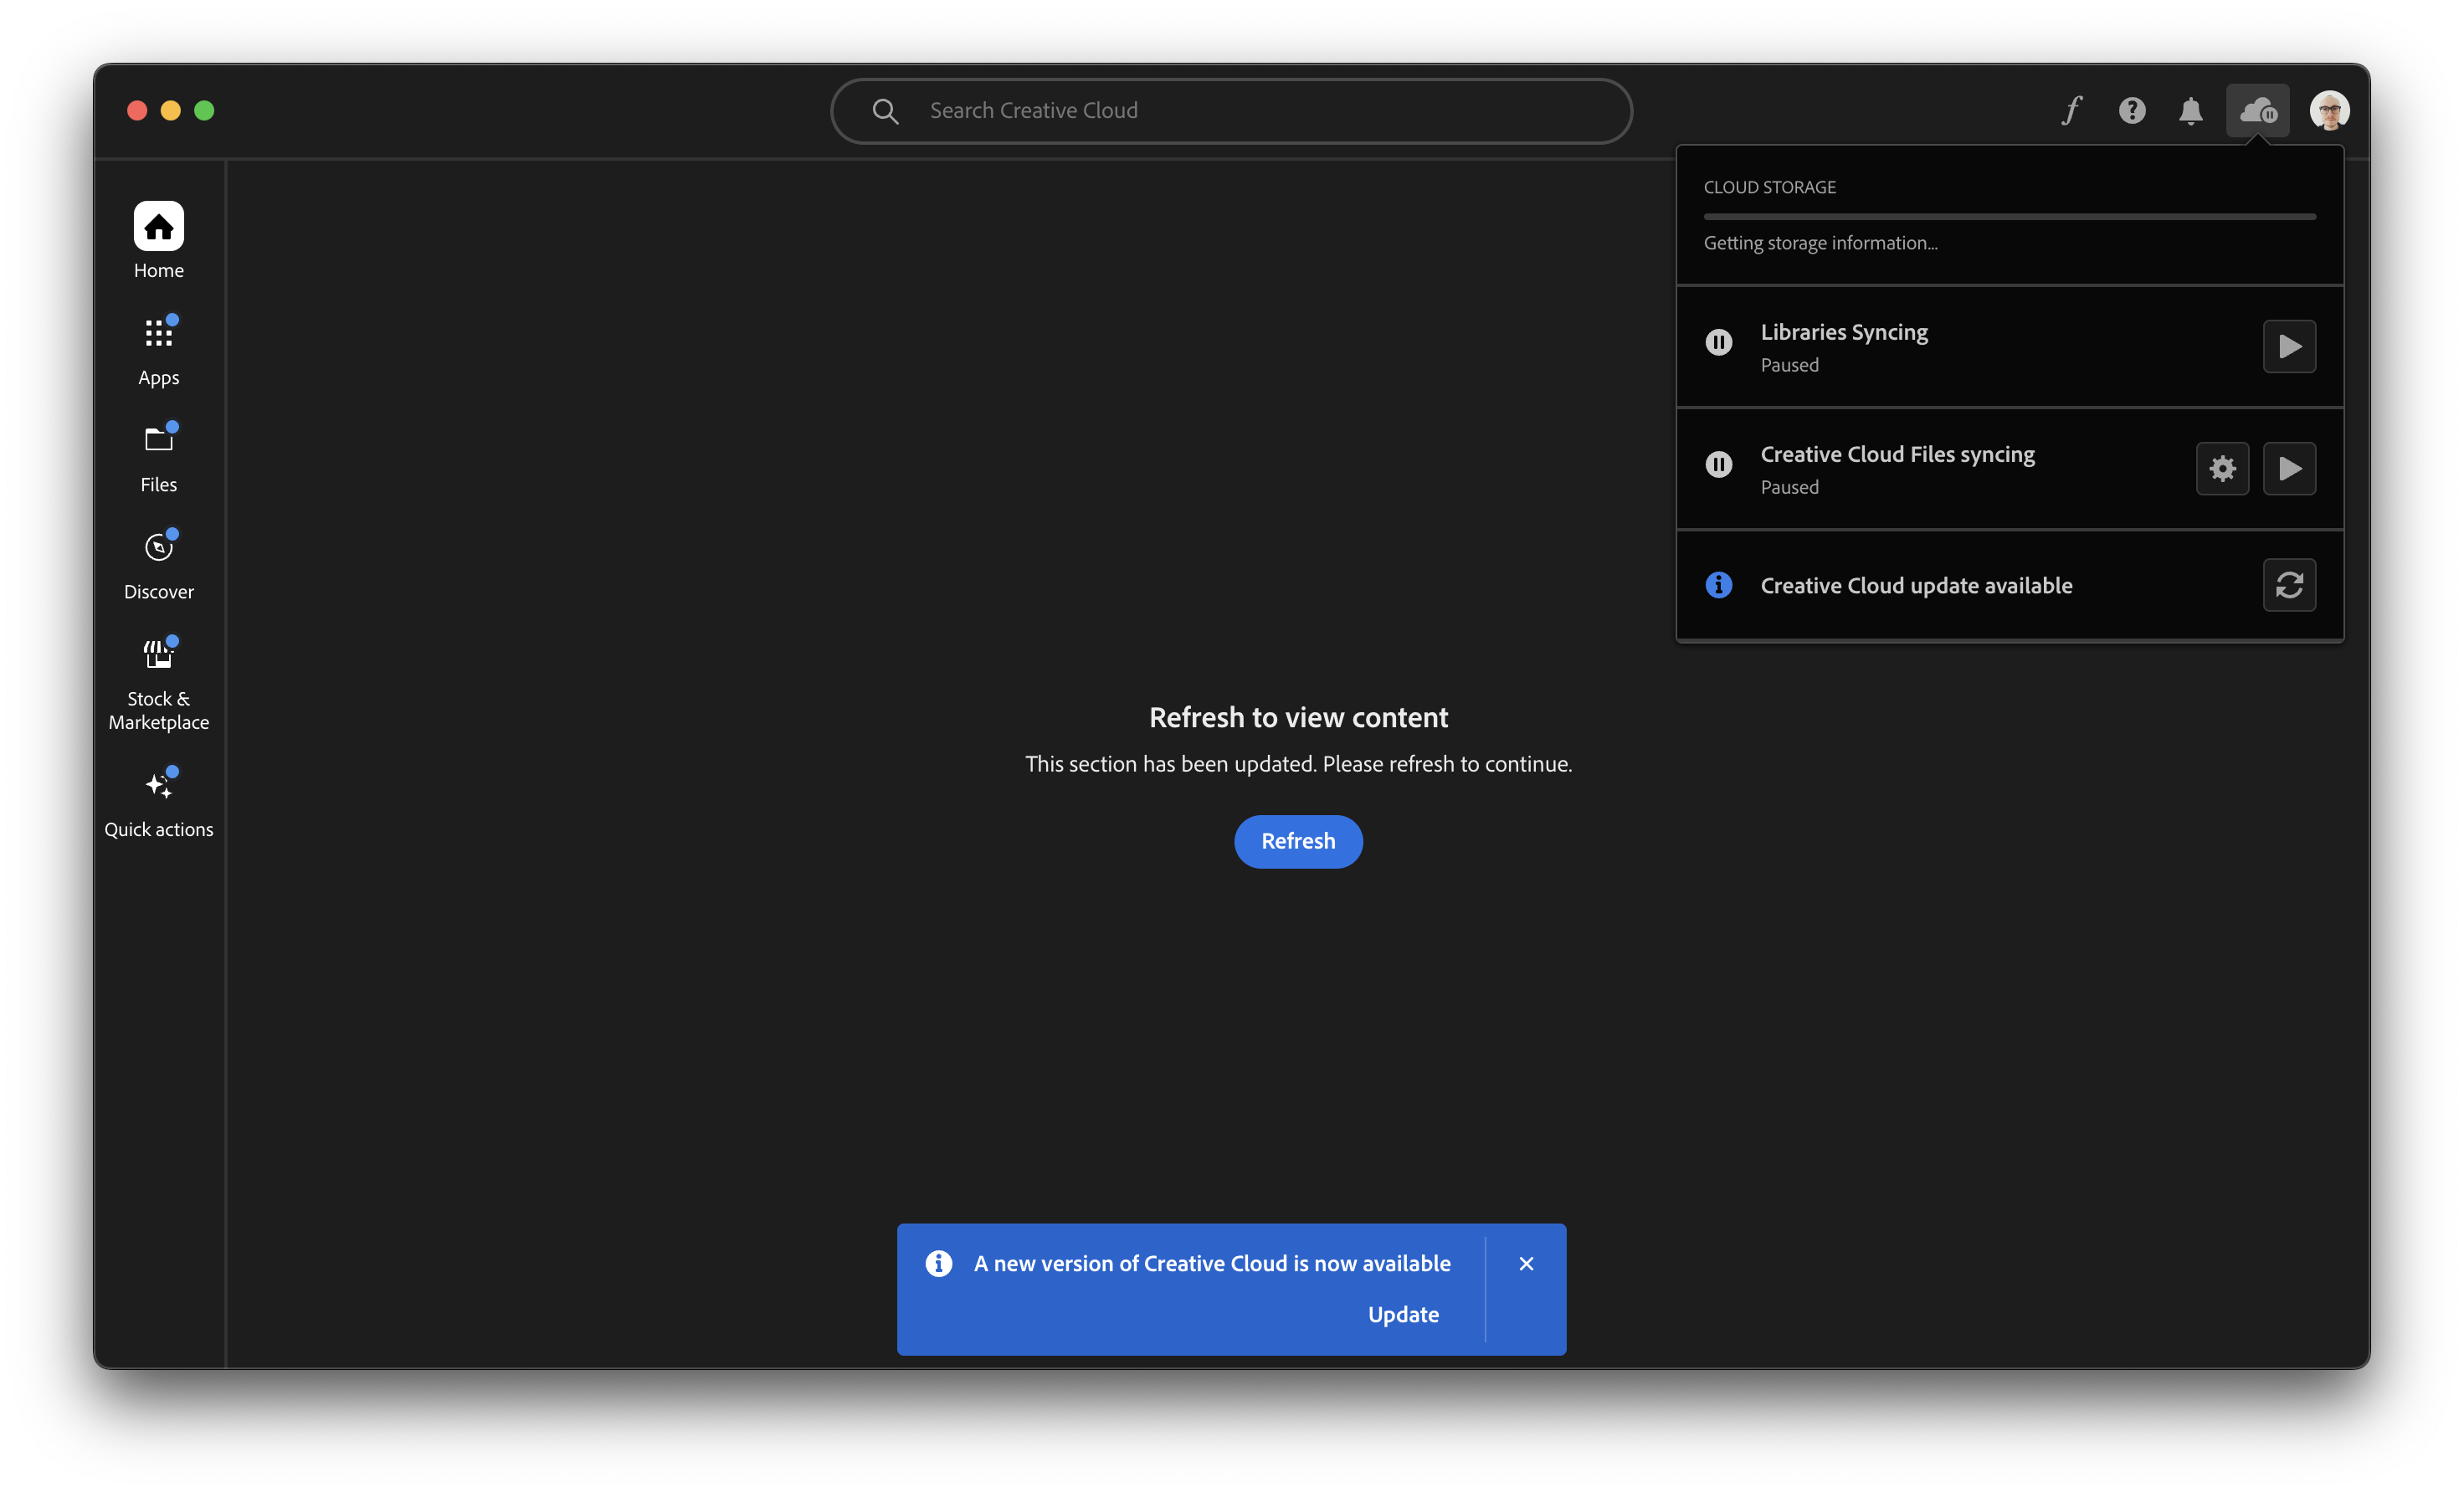
Task: Click the cloud storage progress bar
Action: pos(2009,216)
